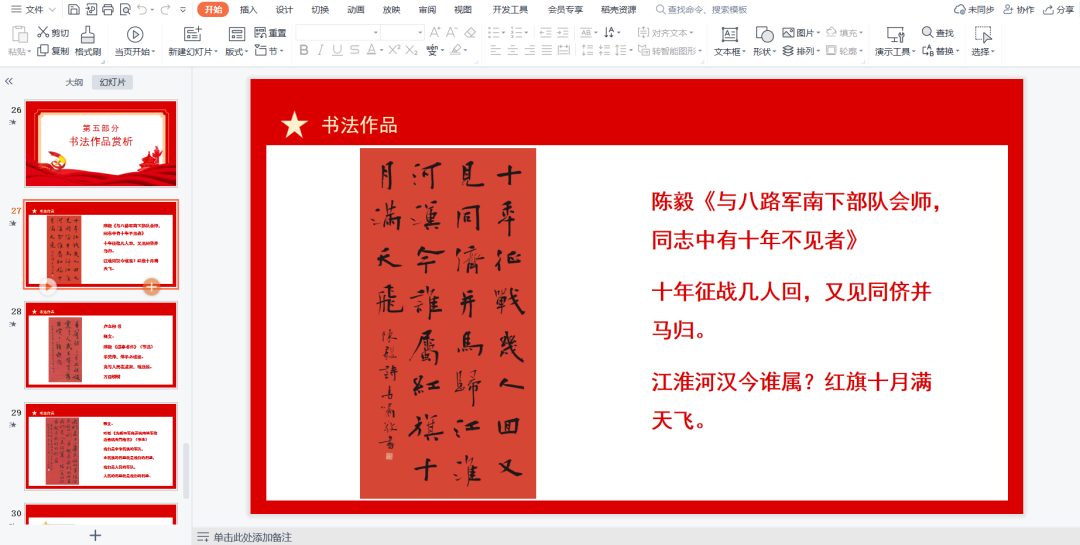This screenshot has height=545, width=1080.
Task: Toggle underline formatting (U)
Action: pos(336,50)
